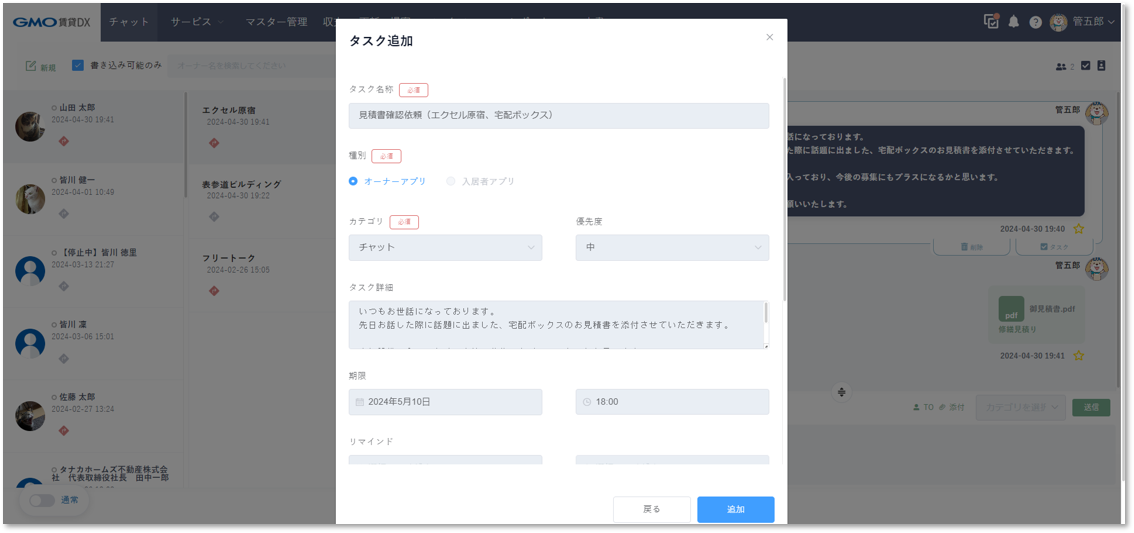Image resolution: width=1134 pixels, height=533 pixels.
Task: Open the 御見積書.pdf attachment icon
Action: [x=1011, y=309]
